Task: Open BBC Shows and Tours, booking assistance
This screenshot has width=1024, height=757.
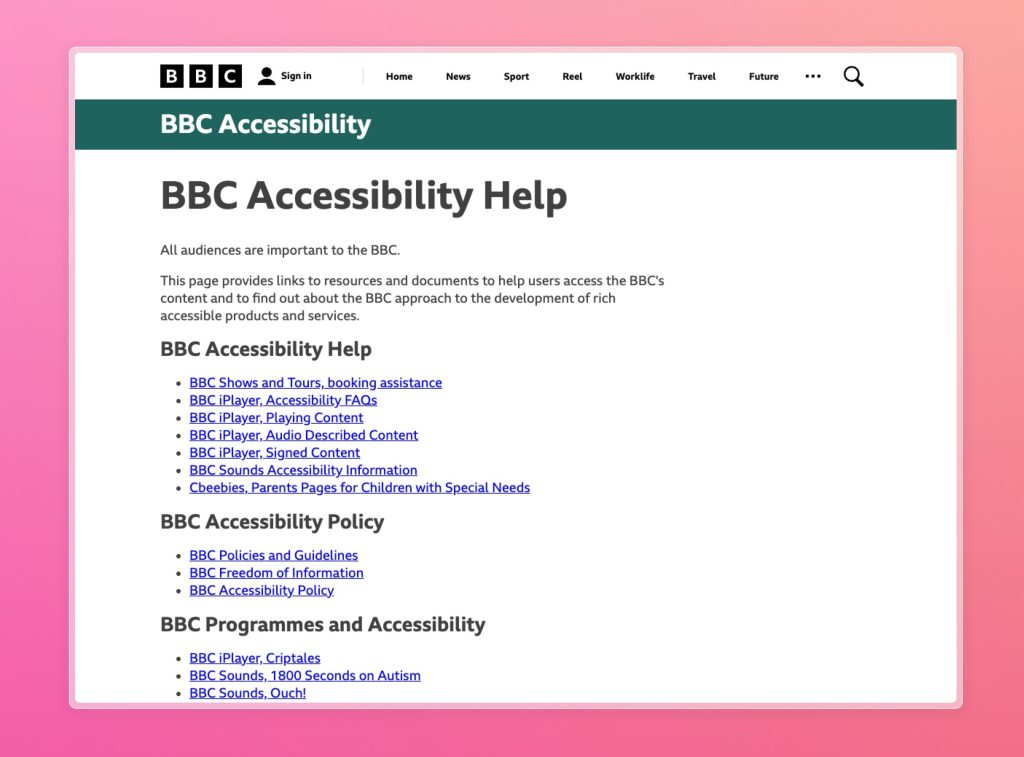Action: [x=315, y=383]
